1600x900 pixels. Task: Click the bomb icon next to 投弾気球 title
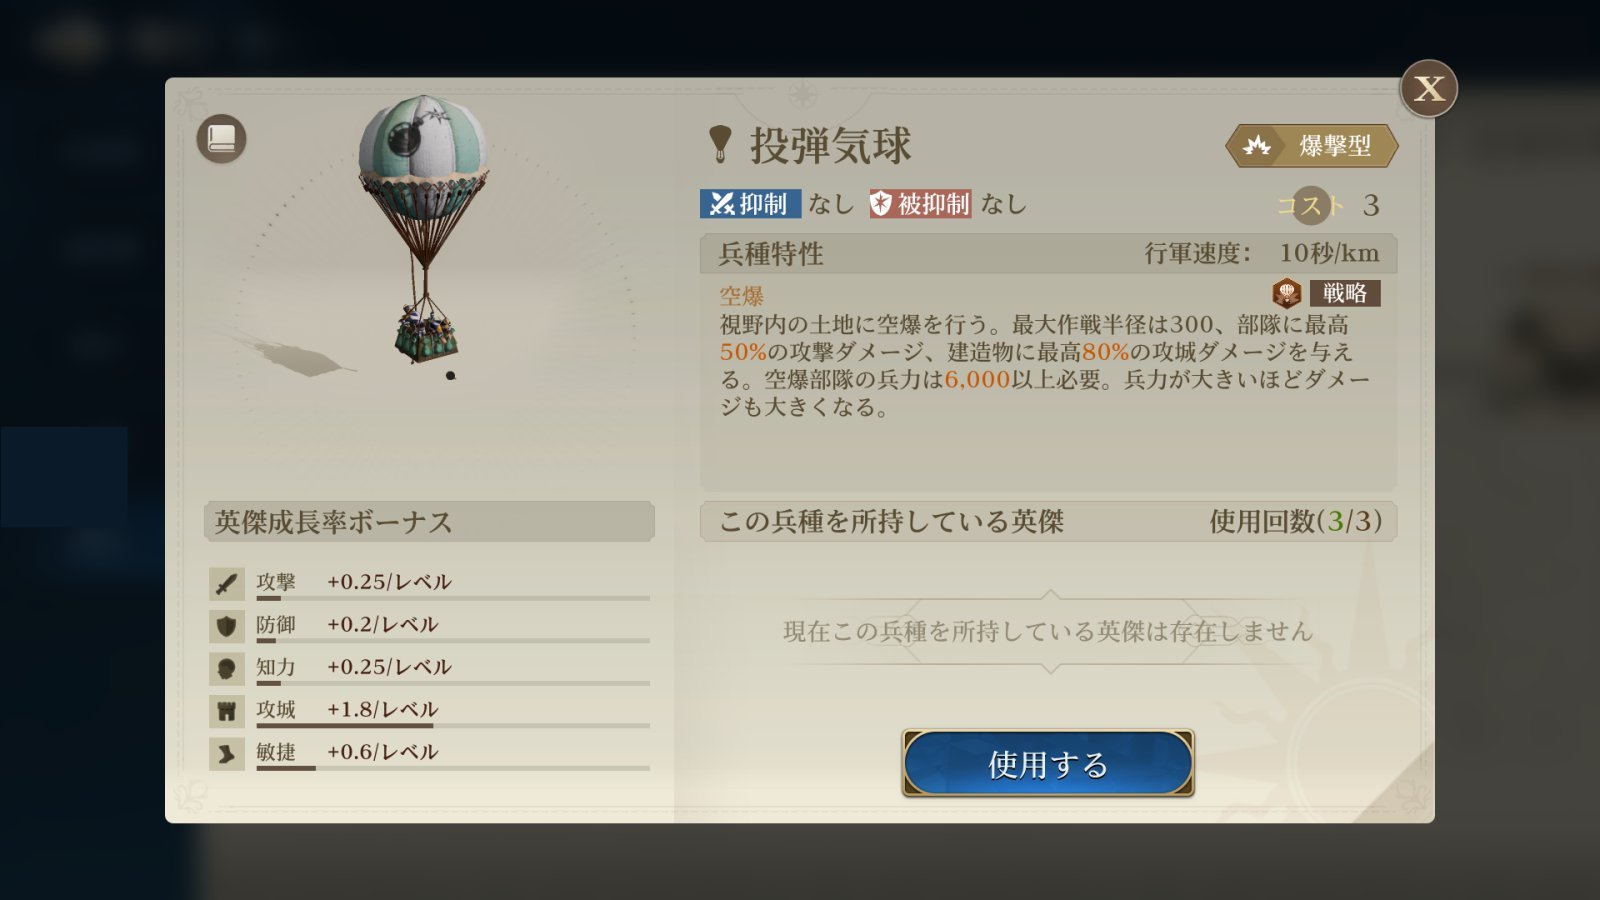point(720,144)
